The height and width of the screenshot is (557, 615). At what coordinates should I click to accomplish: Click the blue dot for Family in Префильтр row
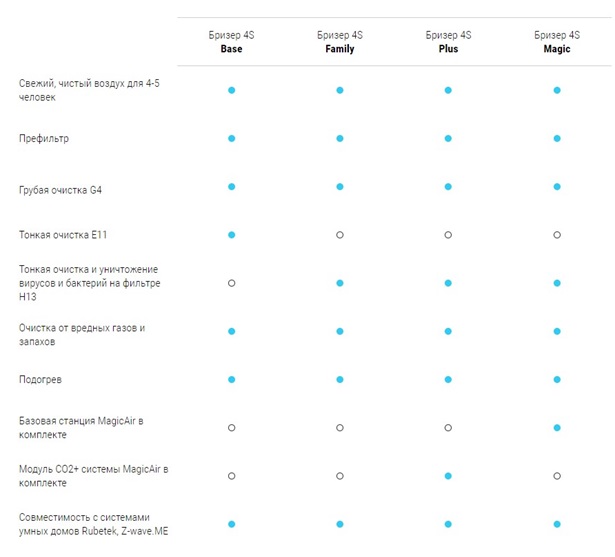(340, 138)
